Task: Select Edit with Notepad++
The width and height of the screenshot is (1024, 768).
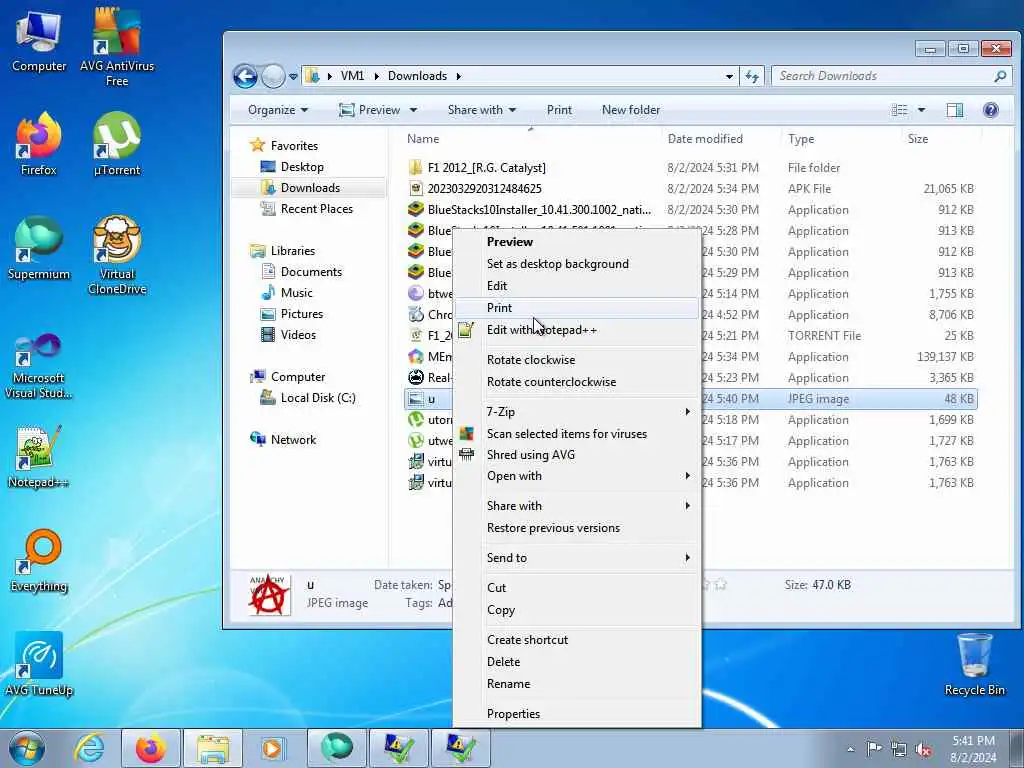Action: tap(577, 330)
